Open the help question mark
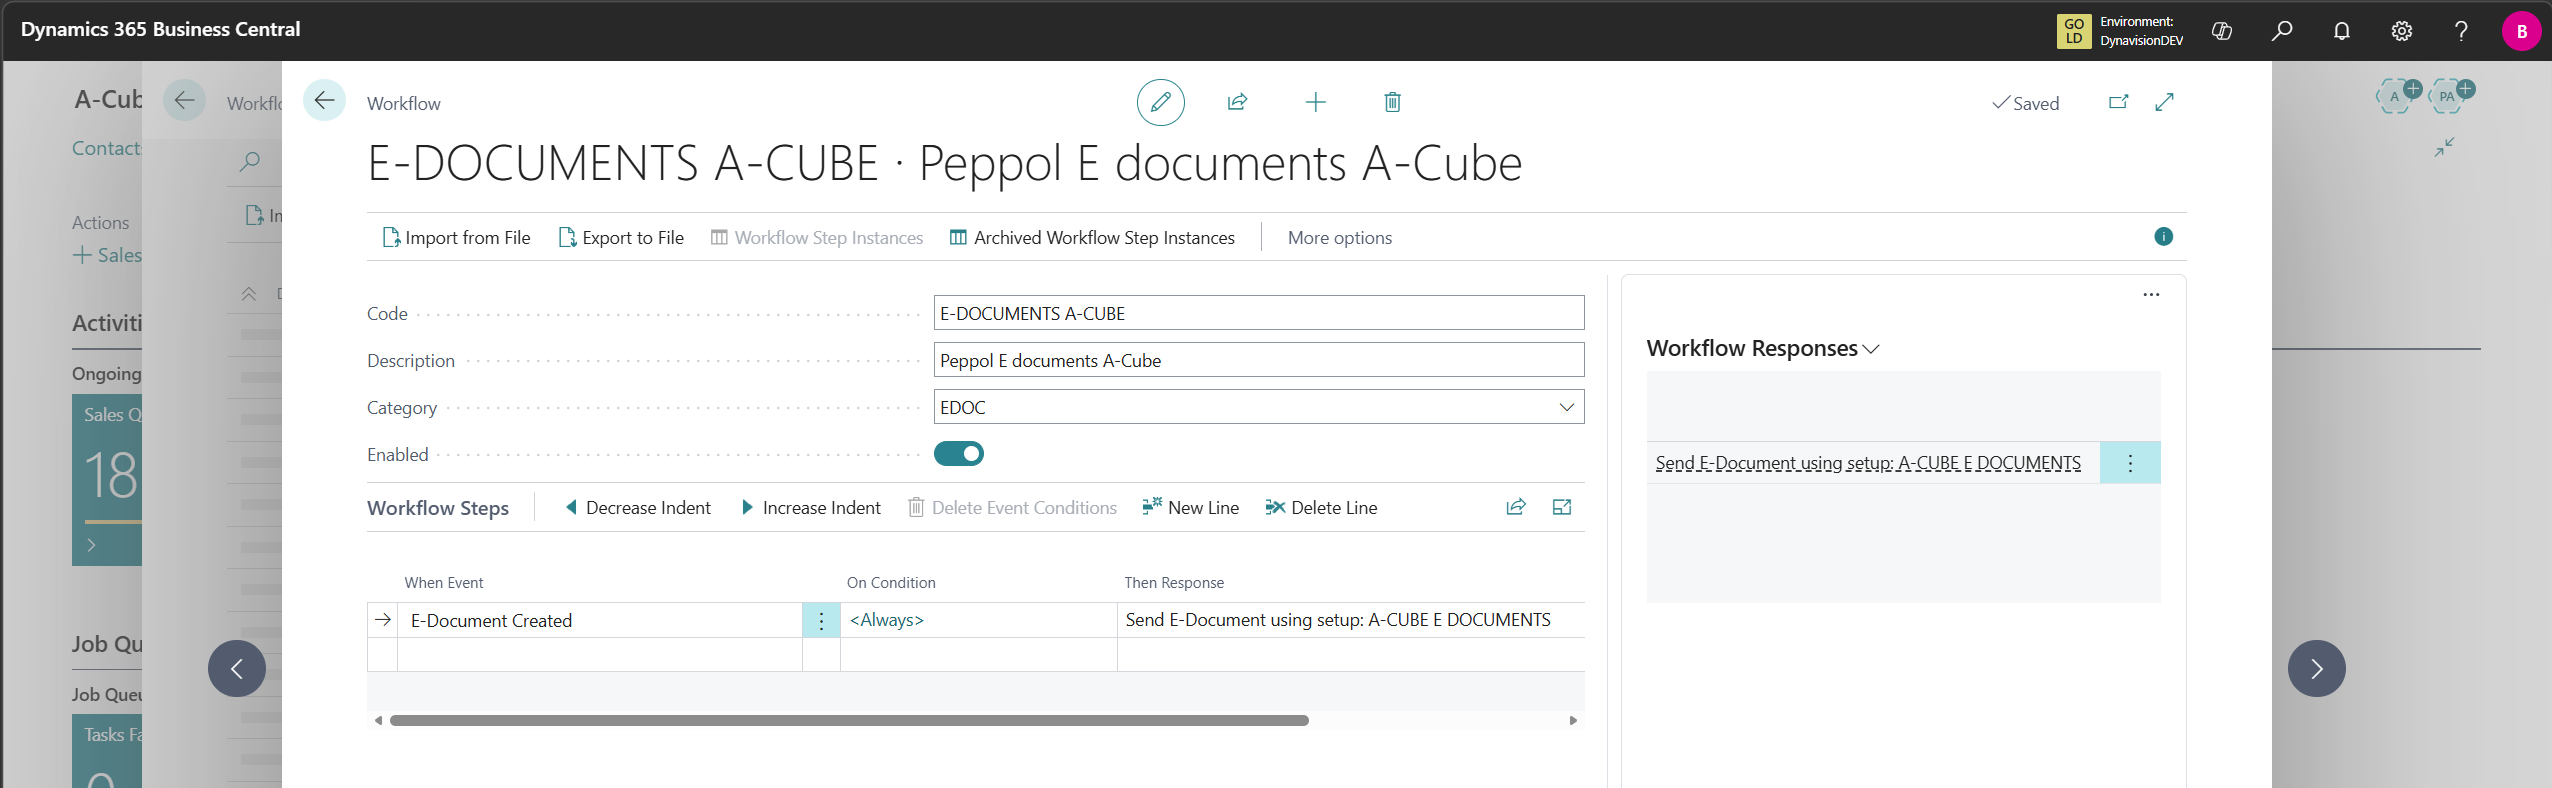This screenshot has height=788, width=2552. [2462, 31]
